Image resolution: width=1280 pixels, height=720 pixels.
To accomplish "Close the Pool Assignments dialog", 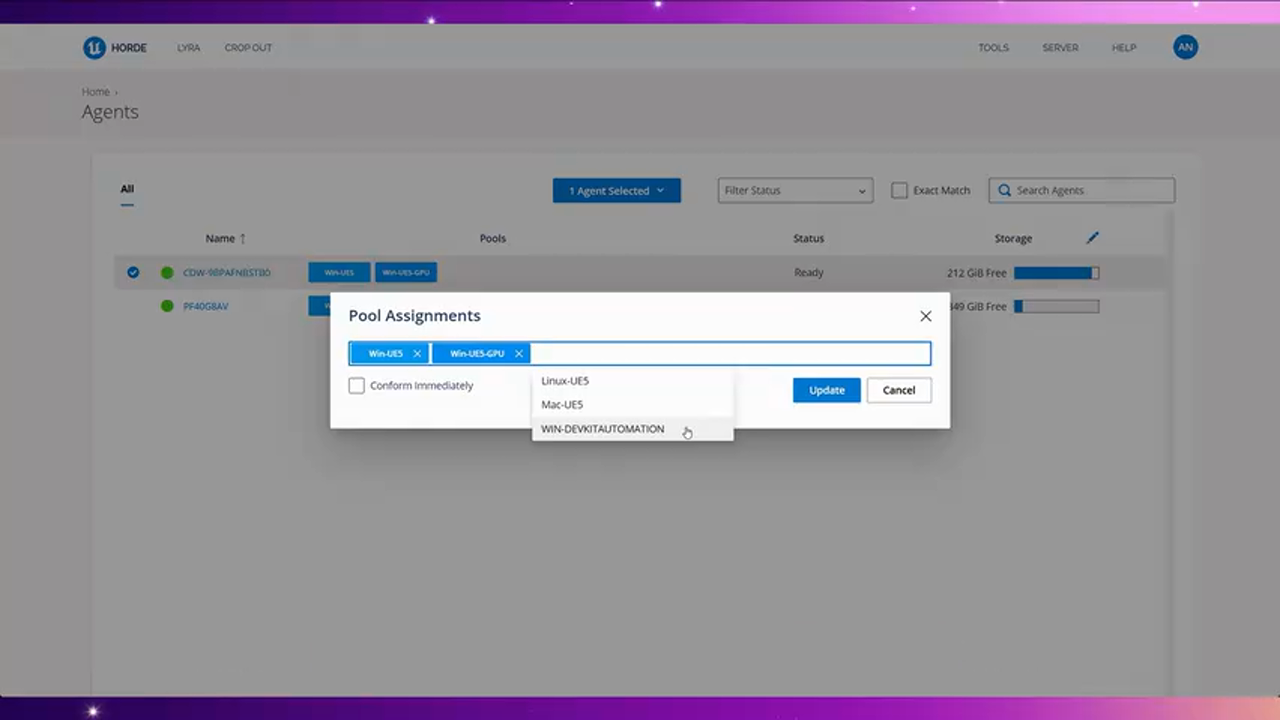I will [925, 316].
